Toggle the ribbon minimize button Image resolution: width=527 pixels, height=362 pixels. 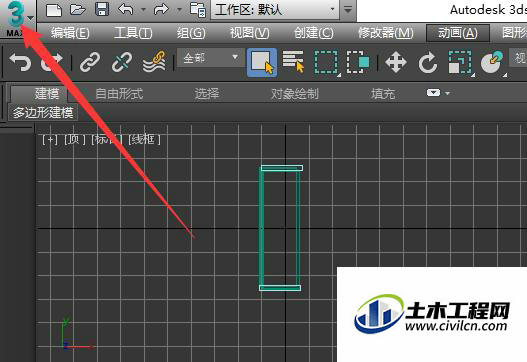[433, 93]
